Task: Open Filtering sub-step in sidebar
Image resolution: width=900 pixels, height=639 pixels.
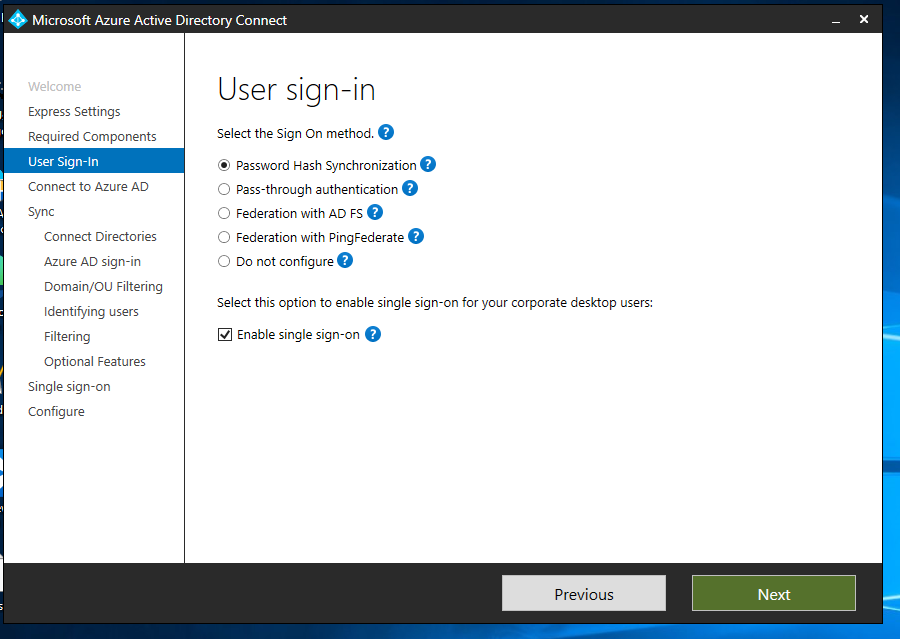Action: [67, 336]
